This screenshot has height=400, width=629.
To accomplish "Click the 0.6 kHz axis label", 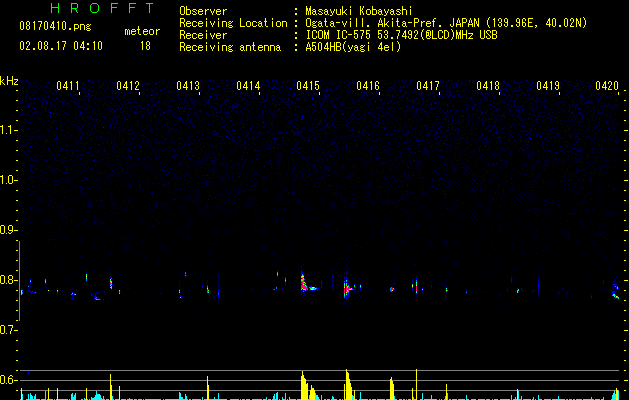I will coord(8,380).
